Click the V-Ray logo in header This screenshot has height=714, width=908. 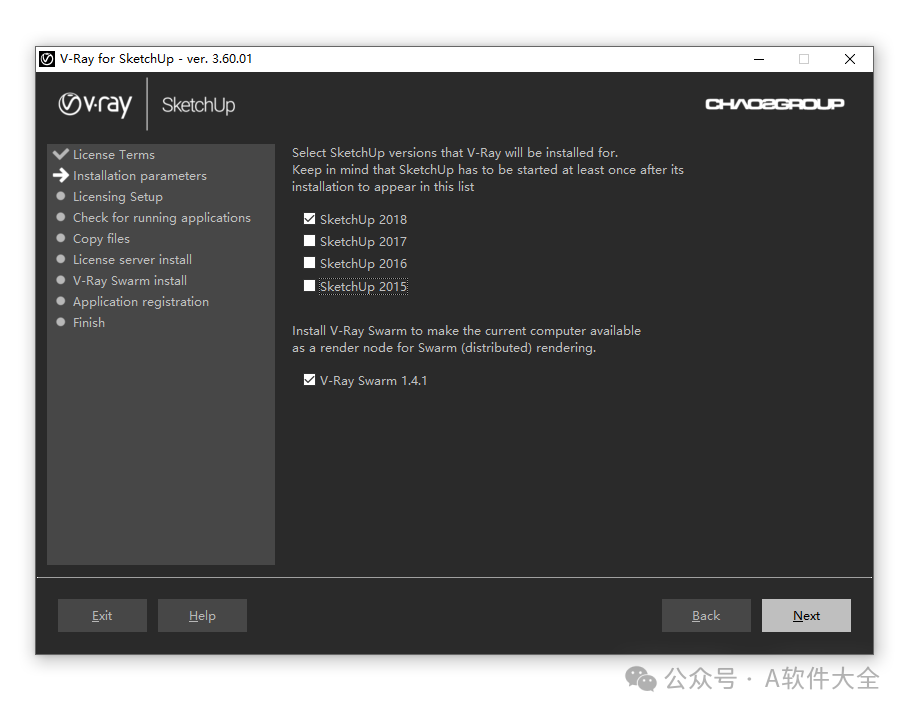coord(95,105)
